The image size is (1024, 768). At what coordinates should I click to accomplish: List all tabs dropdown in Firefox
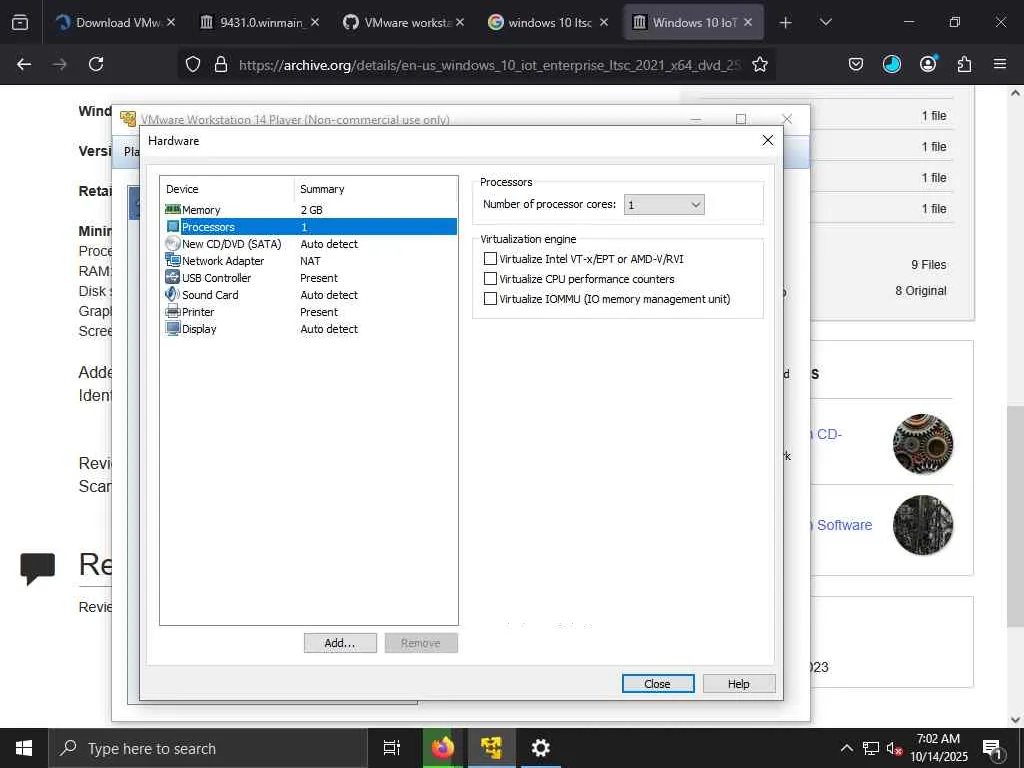point(825,22)
